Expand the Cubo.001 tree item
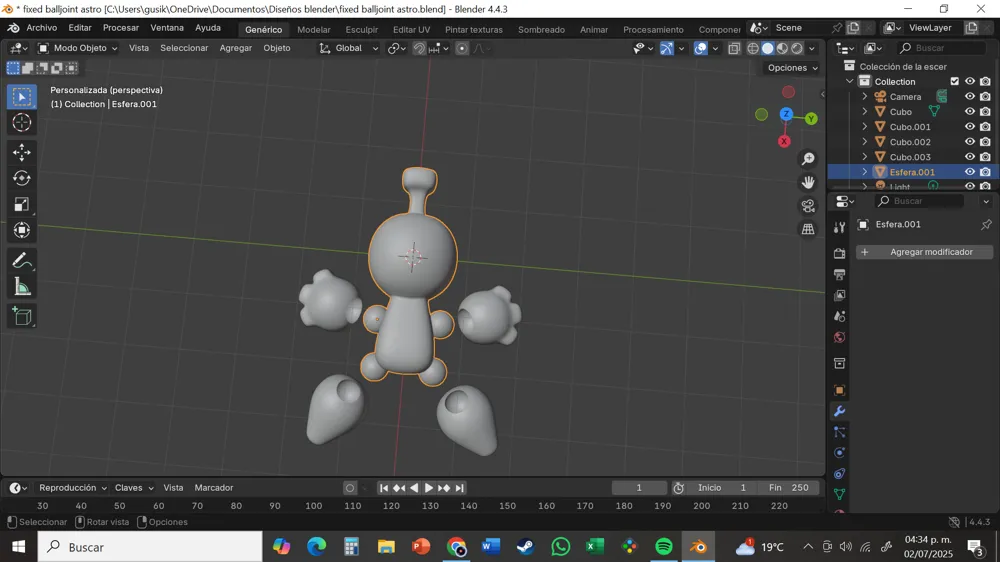 [x=865, y=126]
